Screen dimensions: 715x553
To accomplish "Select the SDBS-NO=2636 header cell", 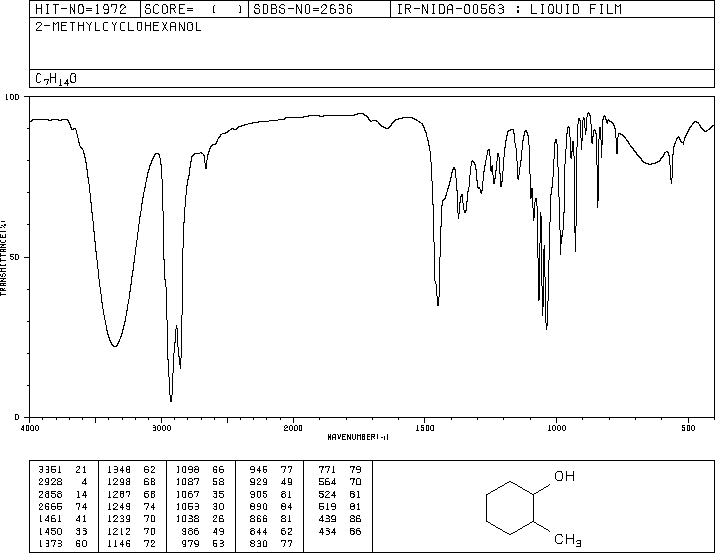I will (x=303, y=9).
